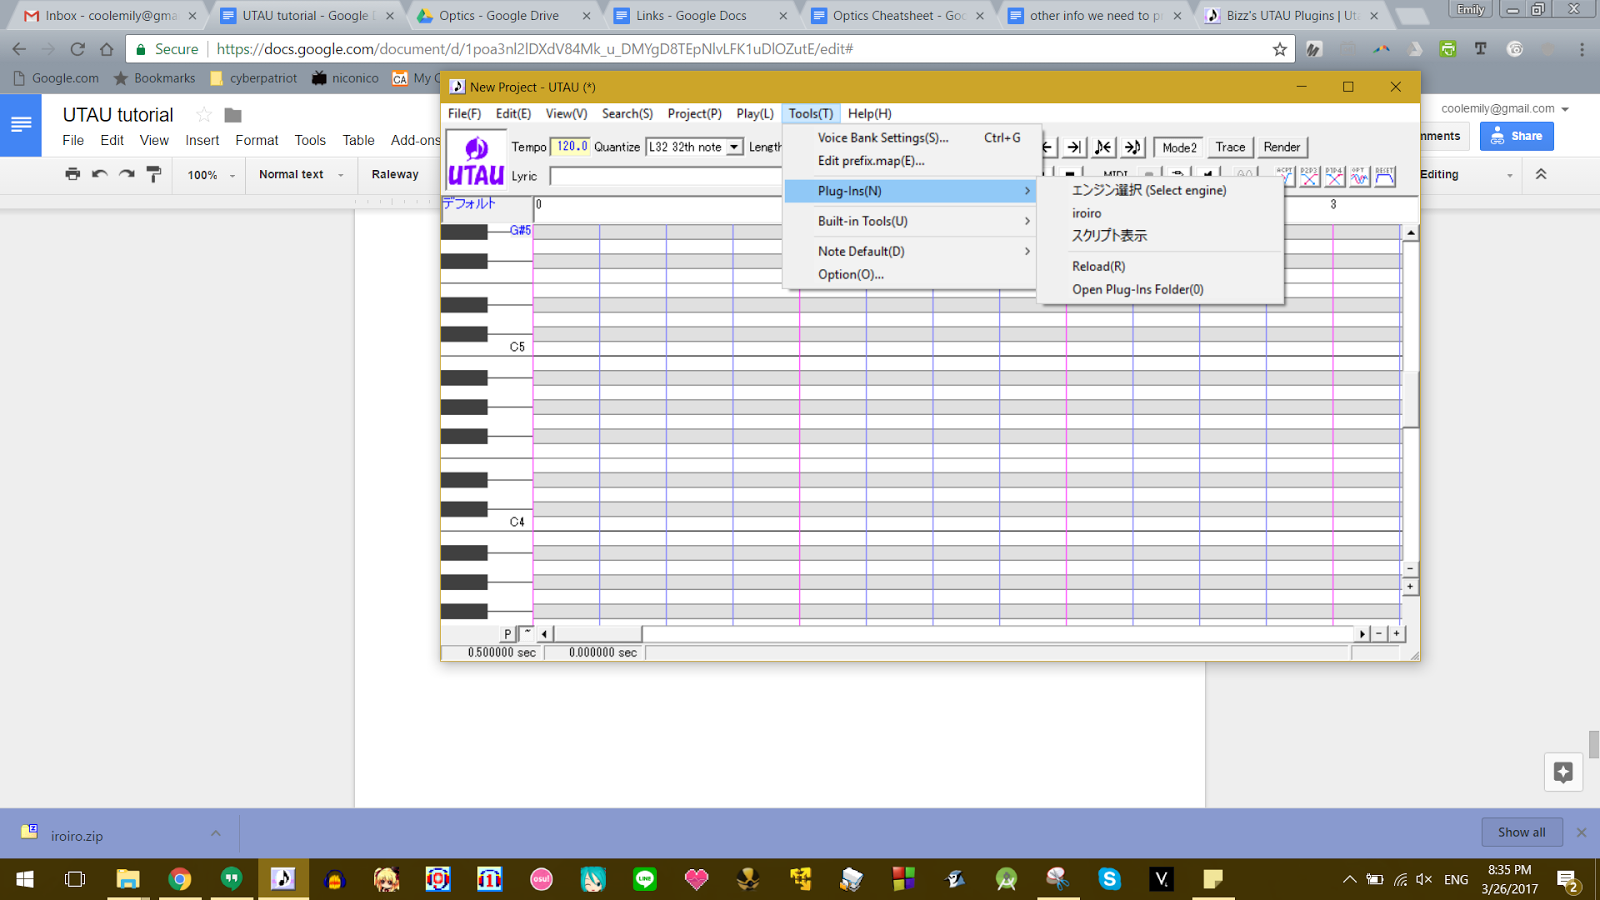Viewport: 1600px width, 900px height.
Task: Click the Tempo 120.0 field
Action: (x=571, y=146)
